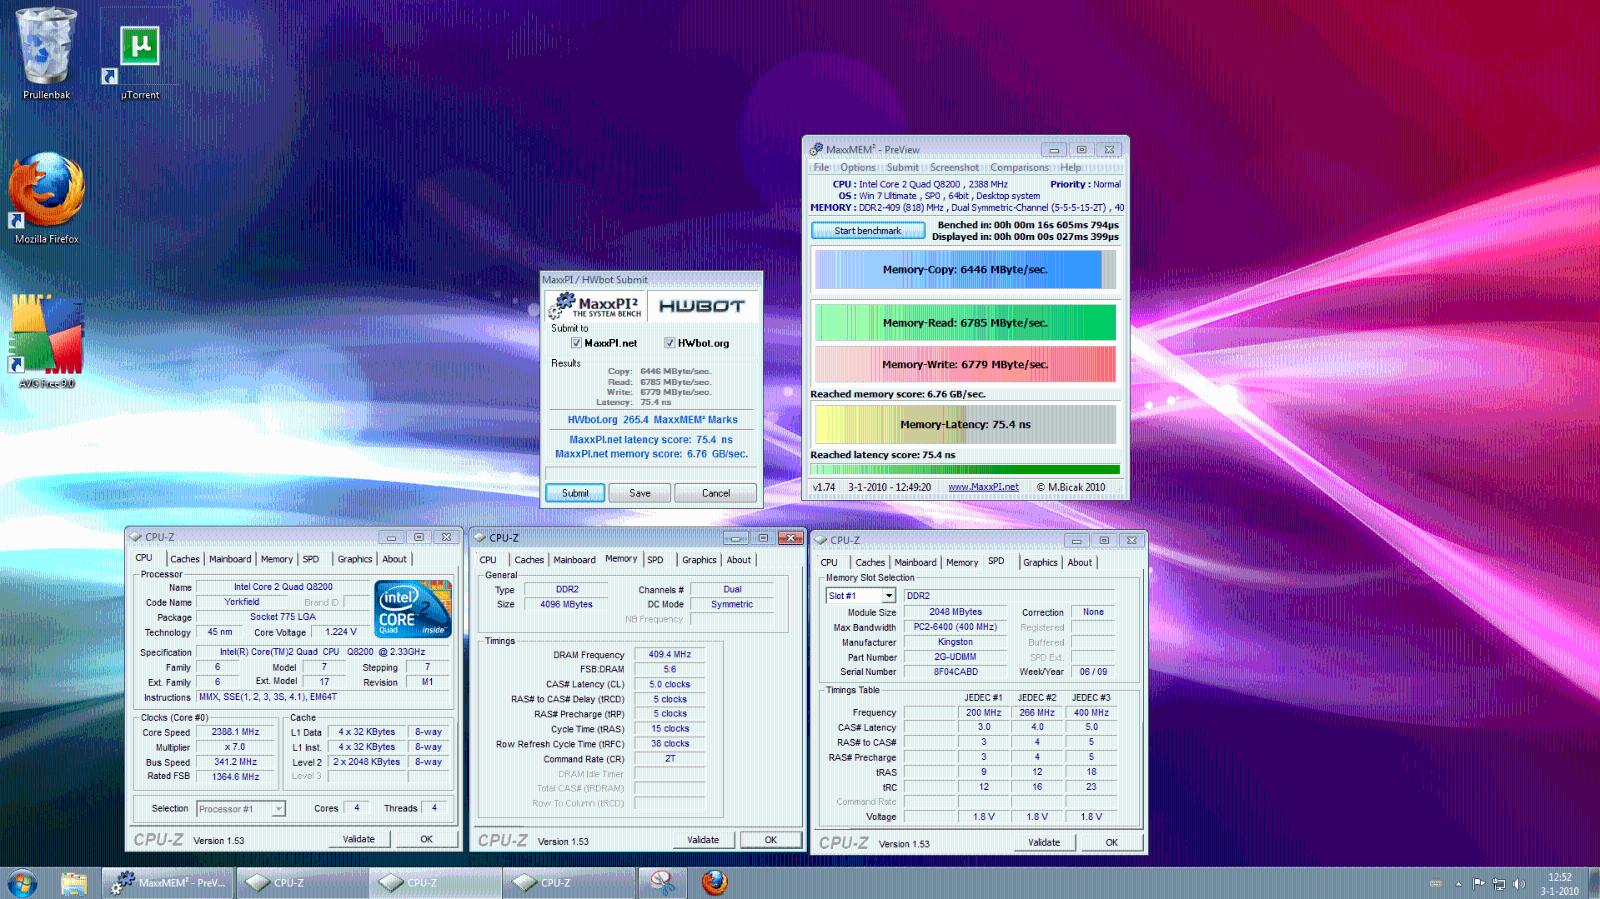Click Validate in the right CPU-Z window

(x=1044, y=842)
